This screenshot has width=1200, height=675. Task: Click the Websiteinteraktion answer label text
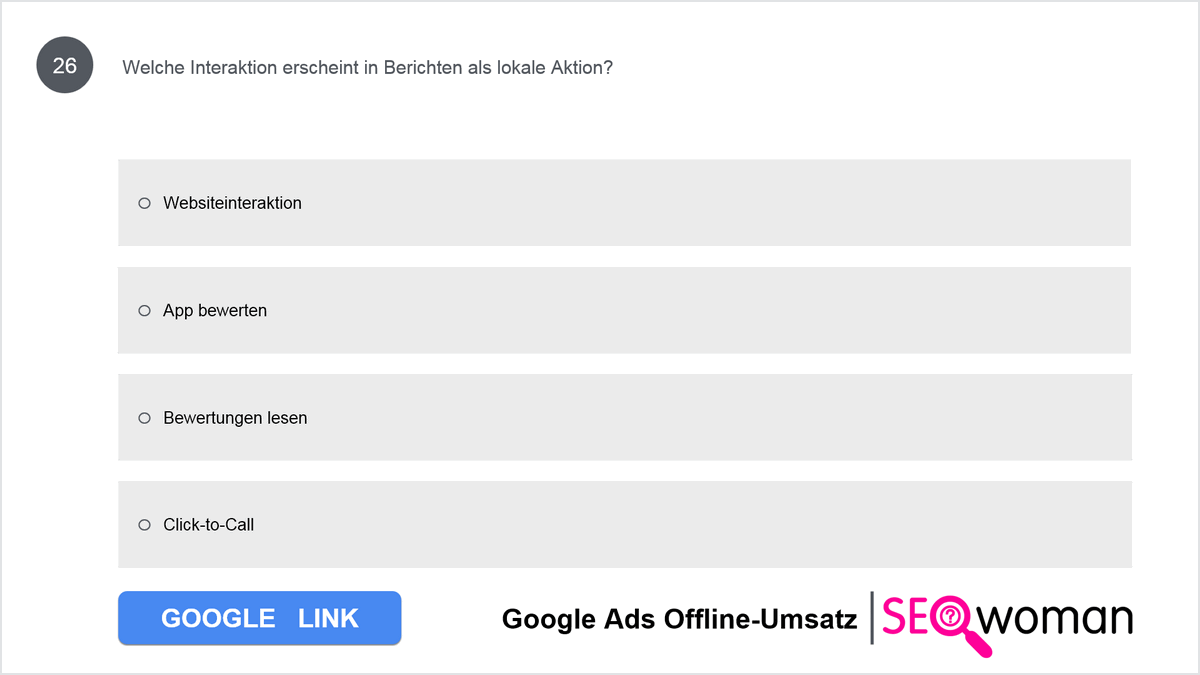coord(233,203)
